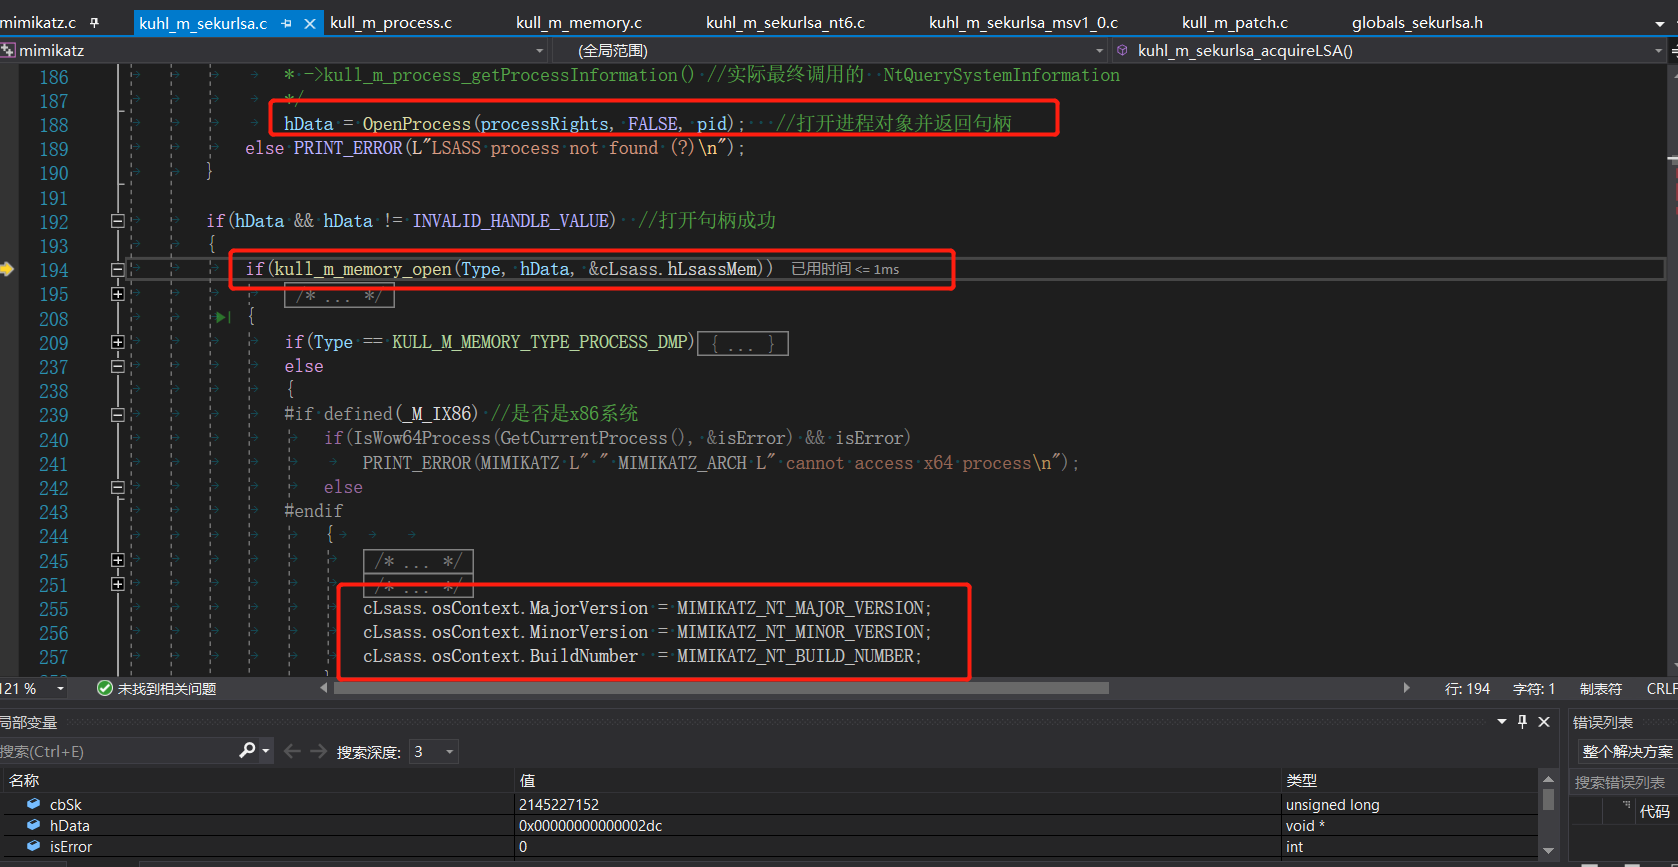
Task: Click the 未找到相关问题 status text
Action: click(167, 689)
